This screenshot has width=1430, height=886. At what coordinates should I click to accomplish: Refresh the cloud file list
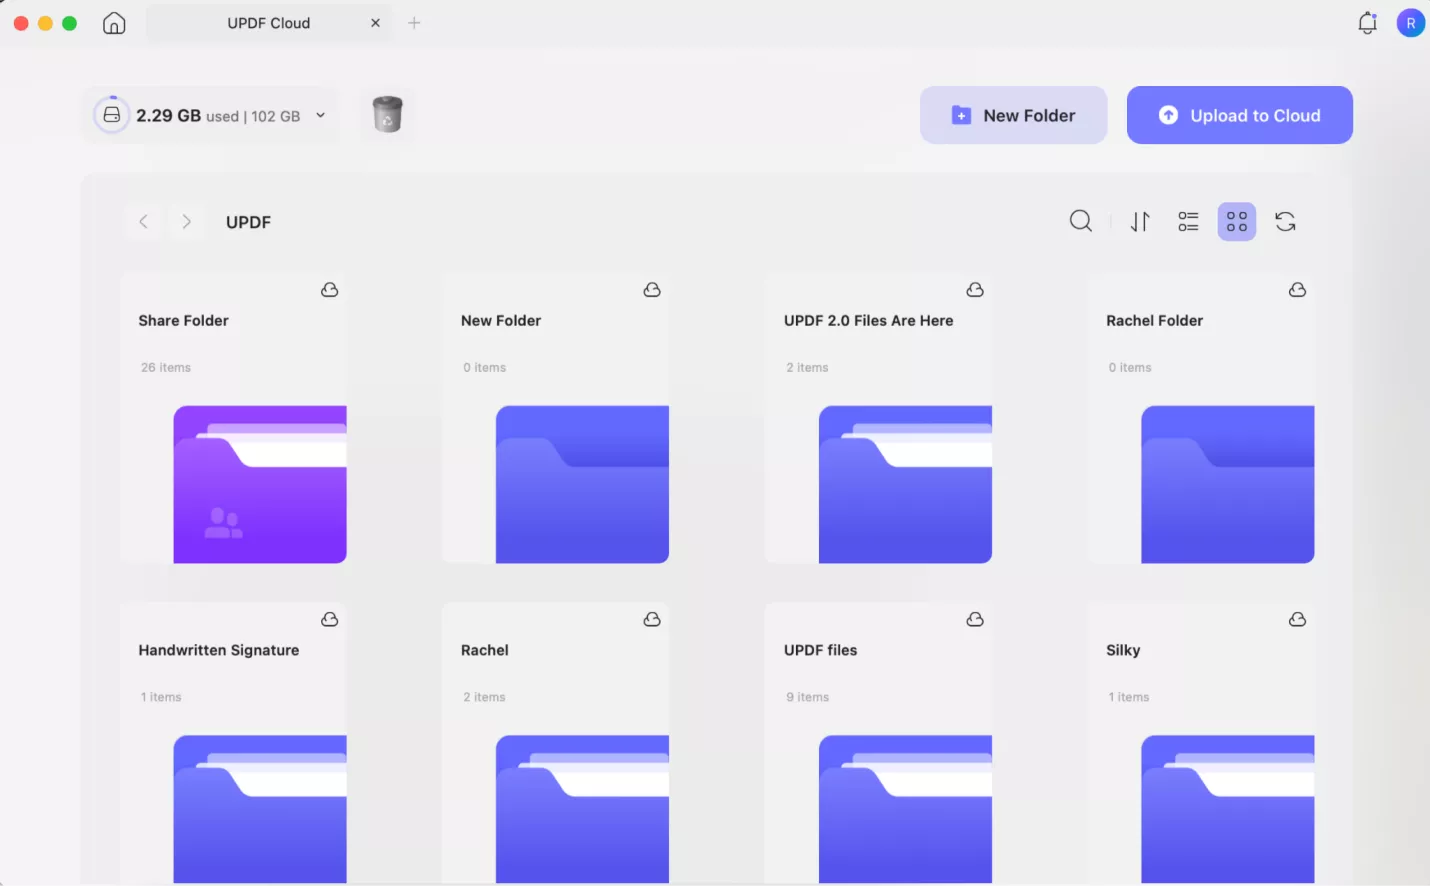point(1285,222)
